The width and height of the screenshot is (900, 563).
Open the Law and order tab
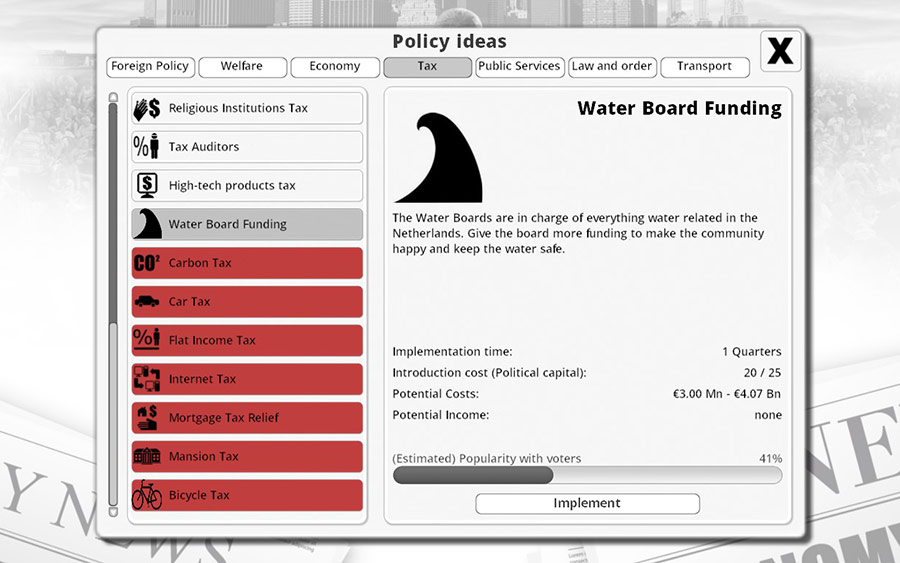[612, 67]
